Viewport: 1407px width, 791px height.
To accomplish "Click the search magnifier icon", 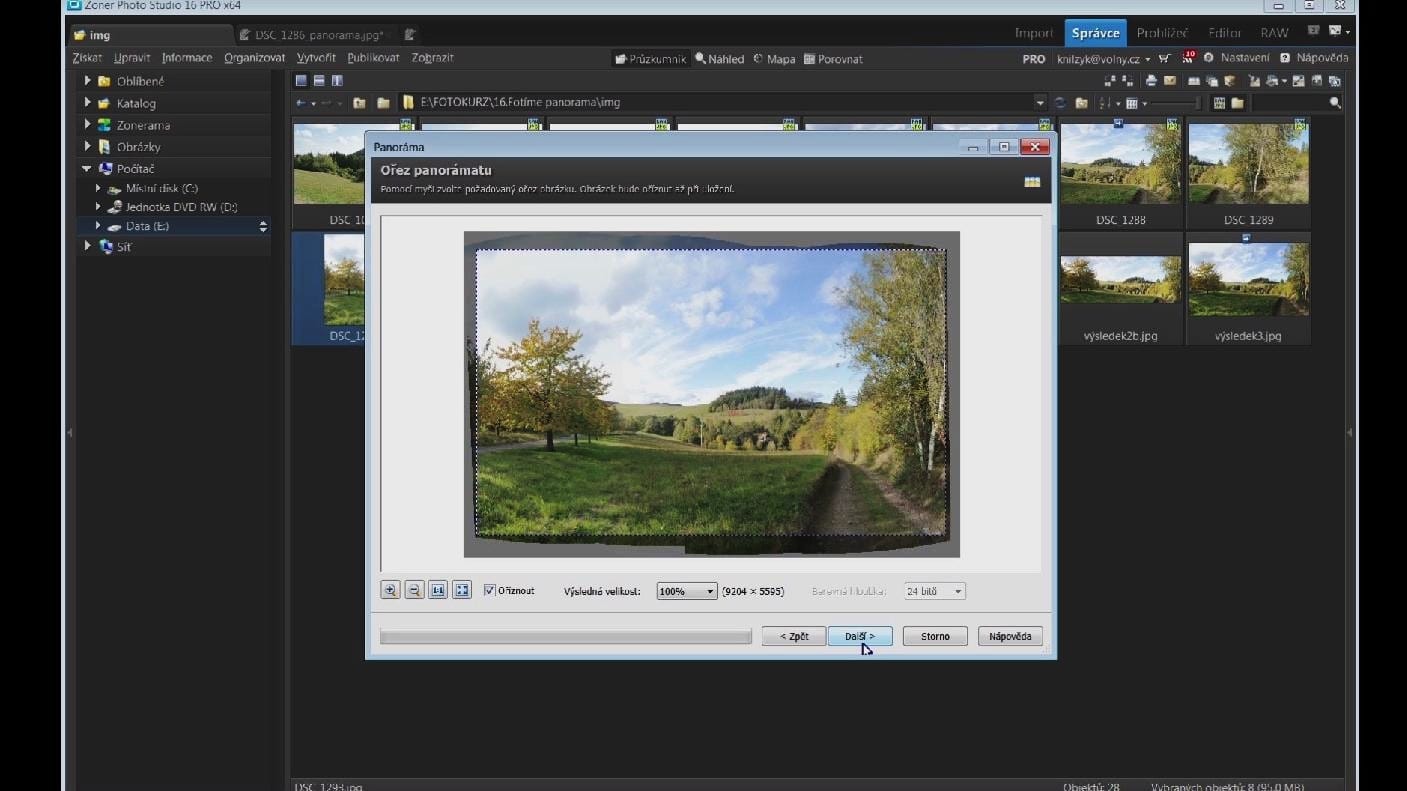I will (x=1334, y=103).
